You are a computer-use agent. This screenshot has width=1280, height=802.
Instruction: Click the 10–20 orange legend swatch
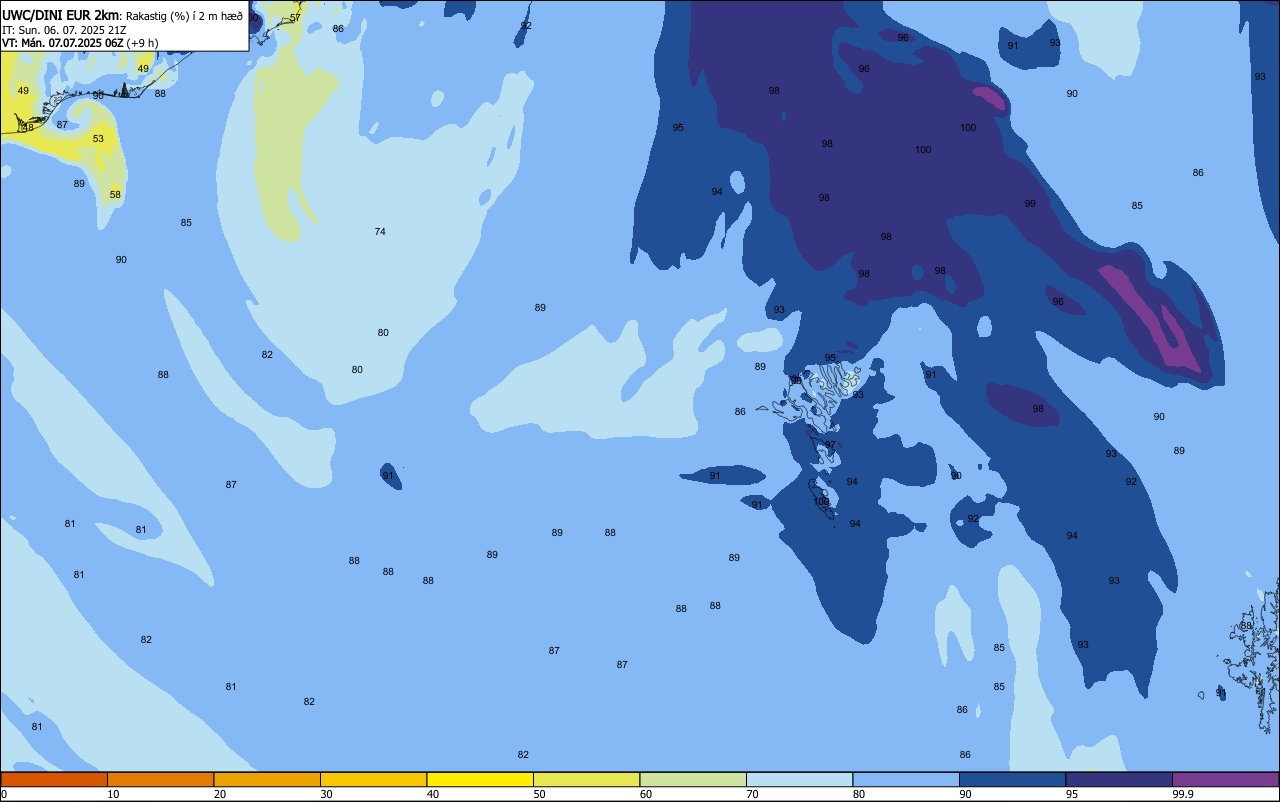pyautogui.click(x=160, y=779)
